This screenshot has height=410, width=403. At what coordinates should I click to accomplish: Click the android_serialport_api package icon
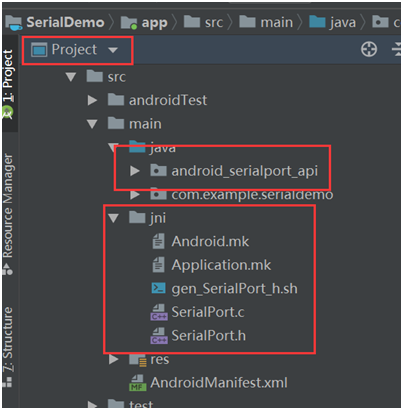click(158, 170)
